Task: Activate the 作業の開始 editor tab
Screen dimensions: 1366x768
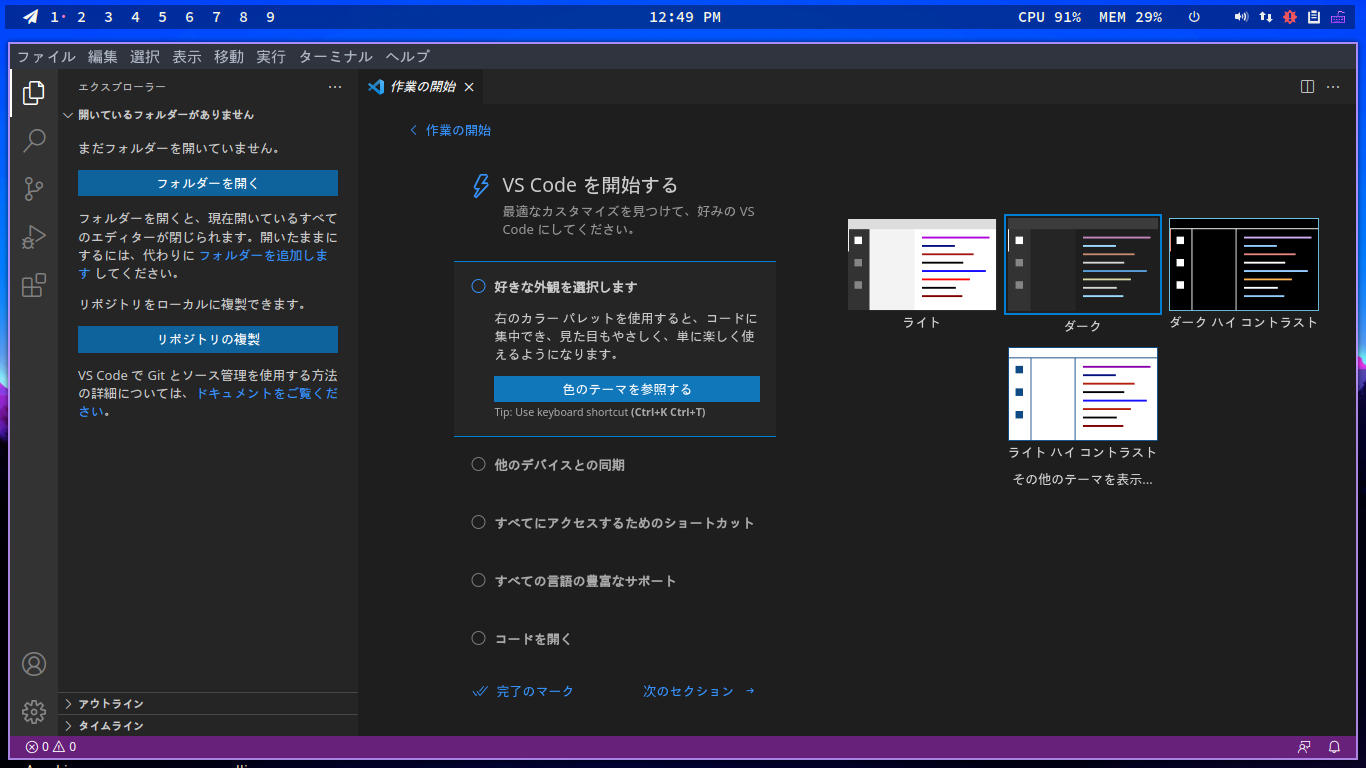Action: pos(422,87)
